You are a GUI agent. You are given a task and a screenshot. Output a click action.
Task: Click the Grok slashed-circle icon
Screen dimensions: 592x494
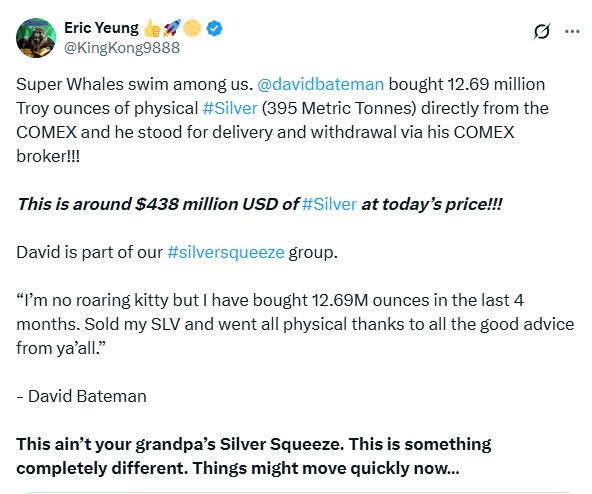[541, 31]
